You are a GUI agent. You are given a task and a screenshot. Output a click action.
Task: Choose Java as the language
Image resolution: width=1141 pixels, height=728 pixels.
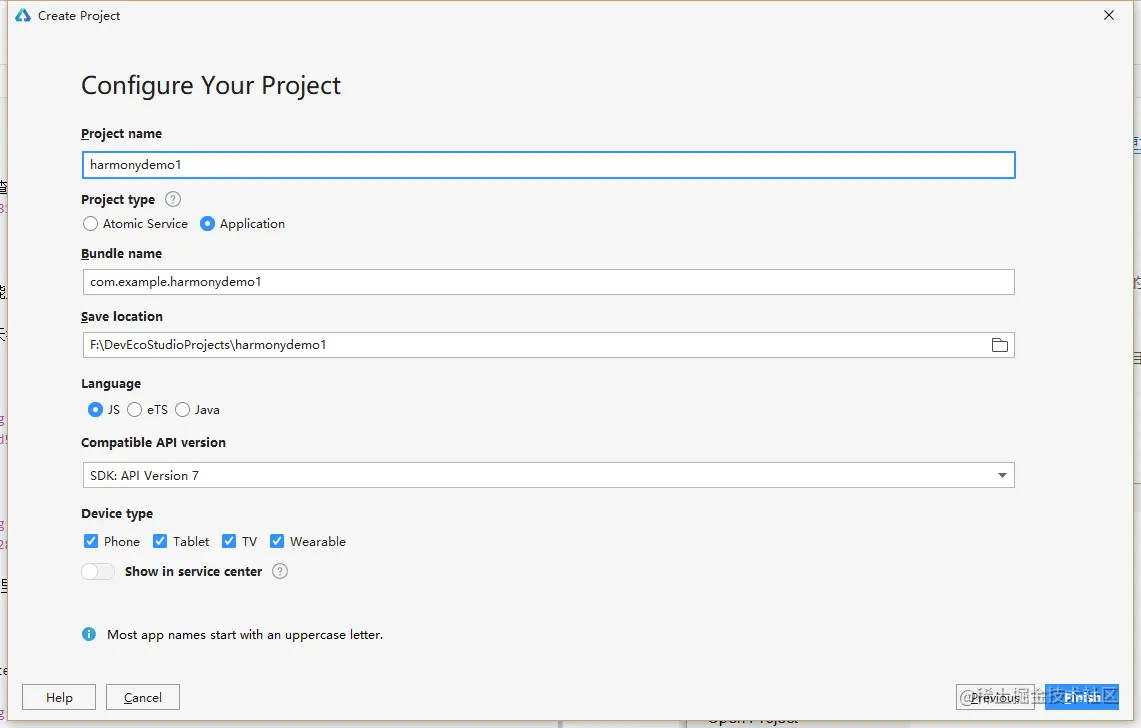[x=182, y=410]
